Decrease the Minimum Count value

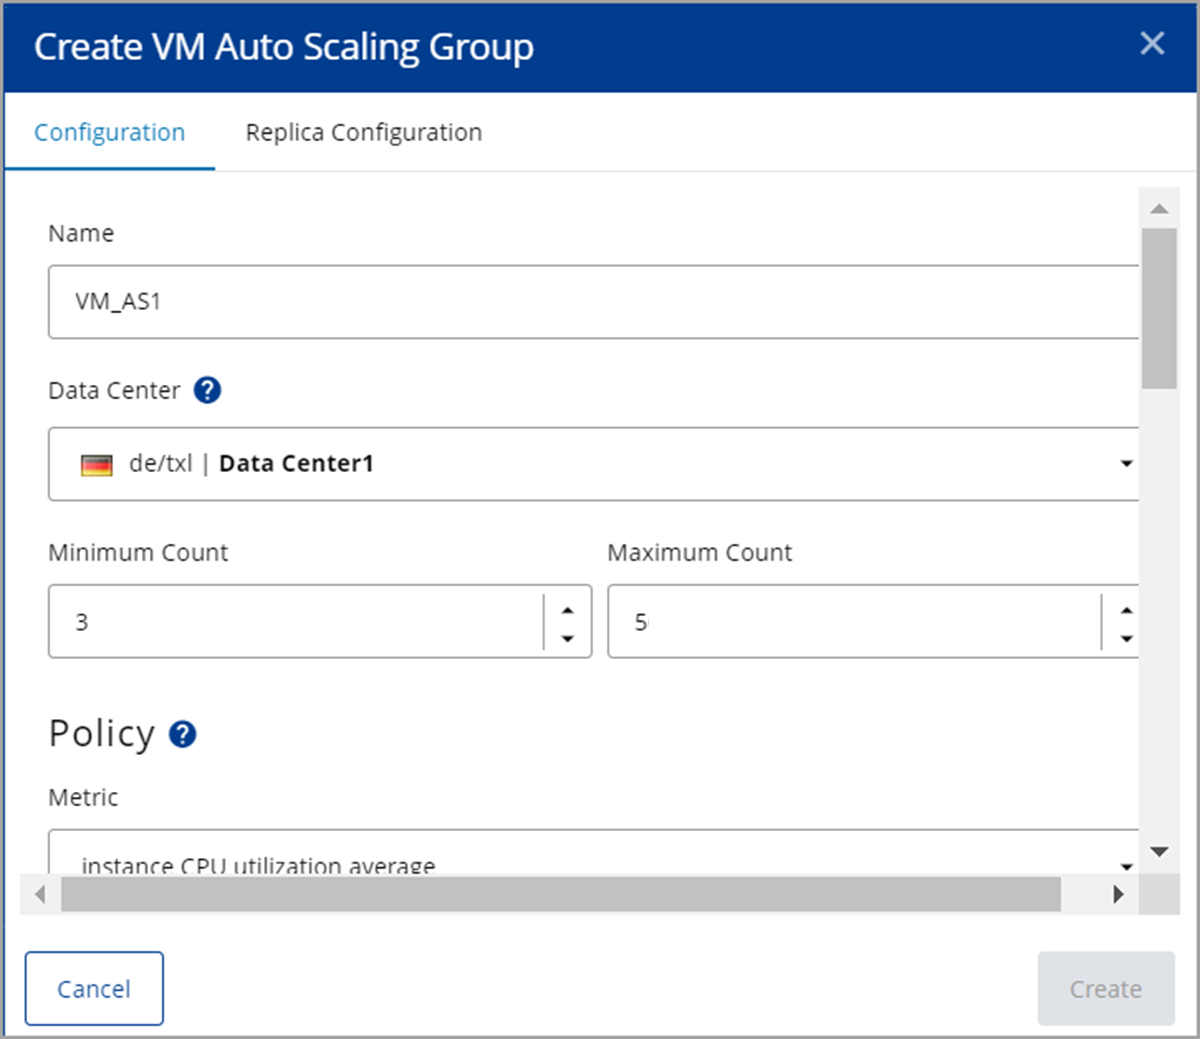(x=568, y=638)
